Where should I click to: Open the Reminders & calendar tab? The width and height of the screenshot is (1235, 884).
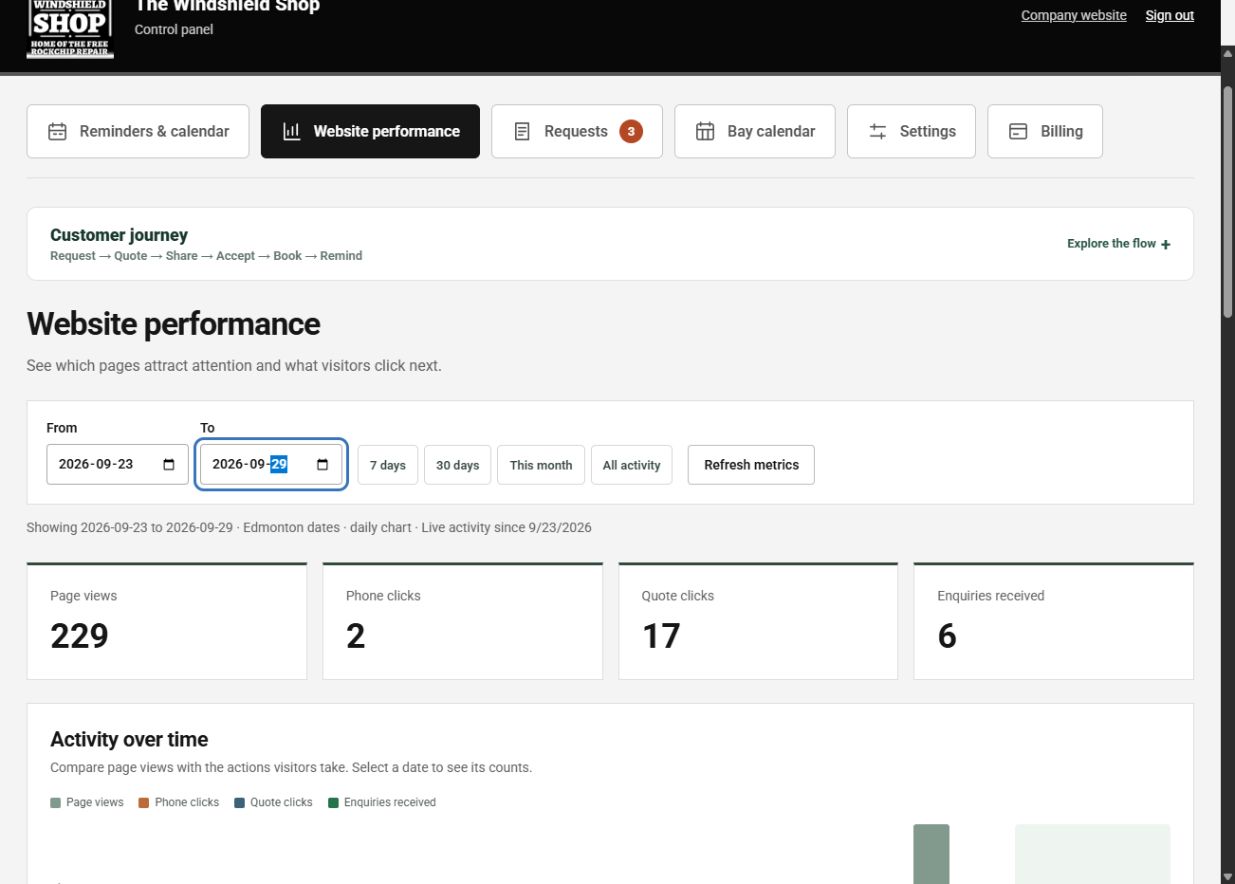138,131
